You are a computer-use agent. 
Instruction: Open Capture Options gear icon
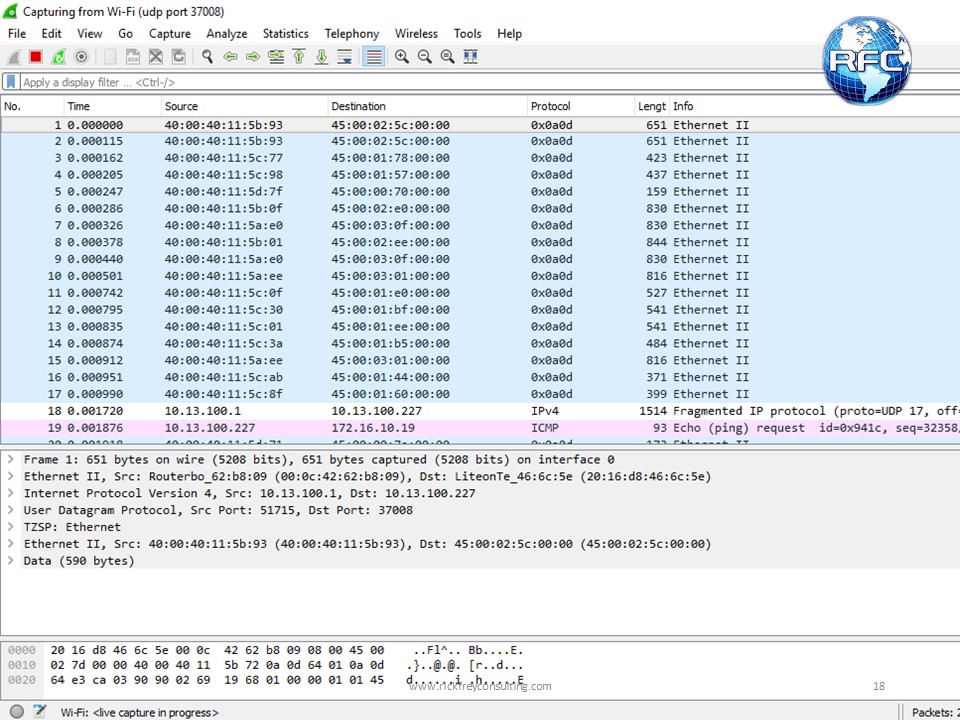pyautogui.click(x=81, y=57)
